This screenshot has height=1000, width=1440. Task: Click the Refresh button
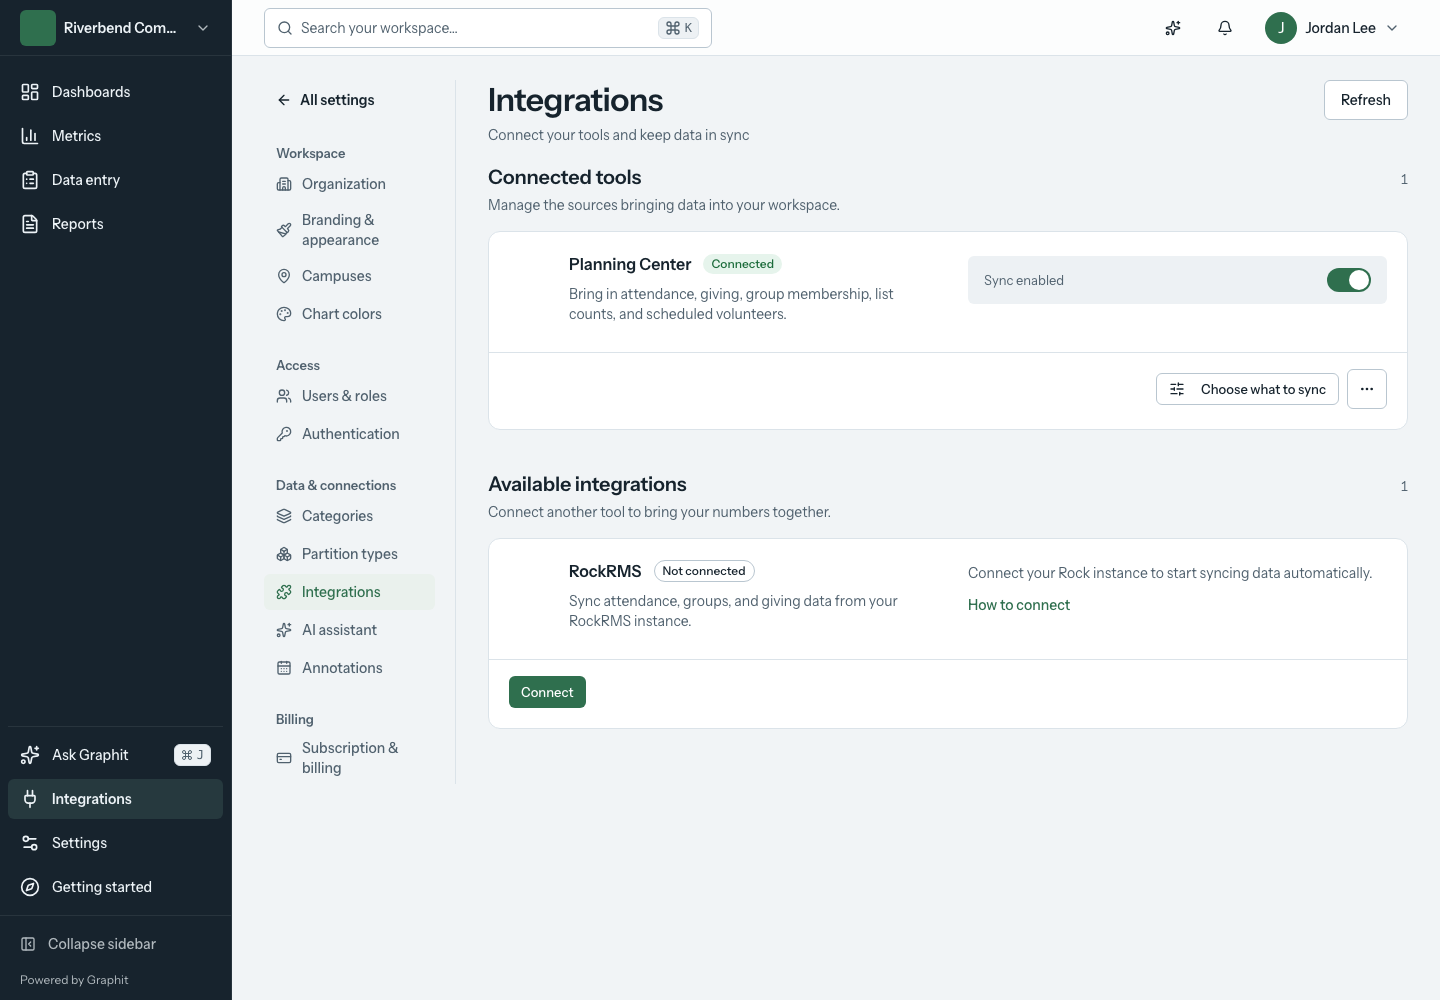click(x=1366, y=100)
